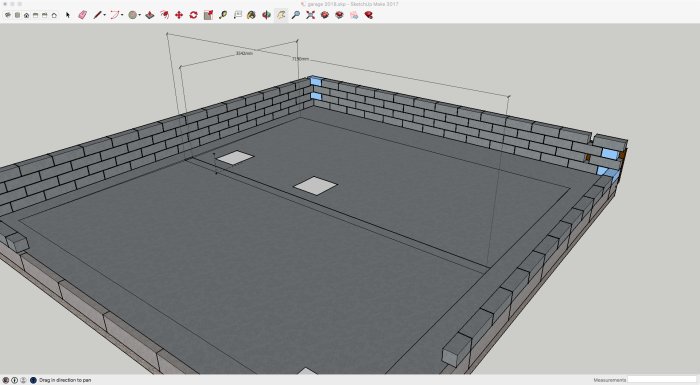Activate the Line pencil tool

coord(97,15)
